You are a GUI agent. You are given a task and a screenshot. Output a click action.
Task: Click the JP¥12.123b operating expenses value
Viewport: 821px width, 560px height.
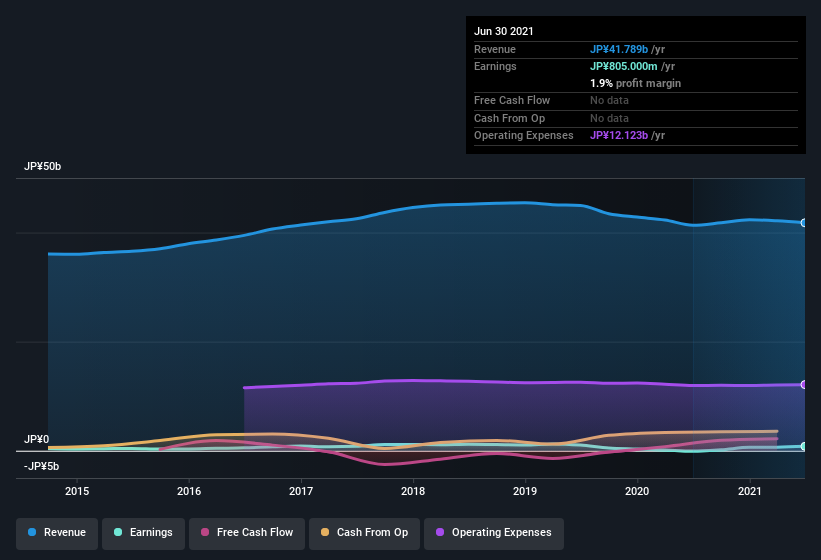coord(619,135)
